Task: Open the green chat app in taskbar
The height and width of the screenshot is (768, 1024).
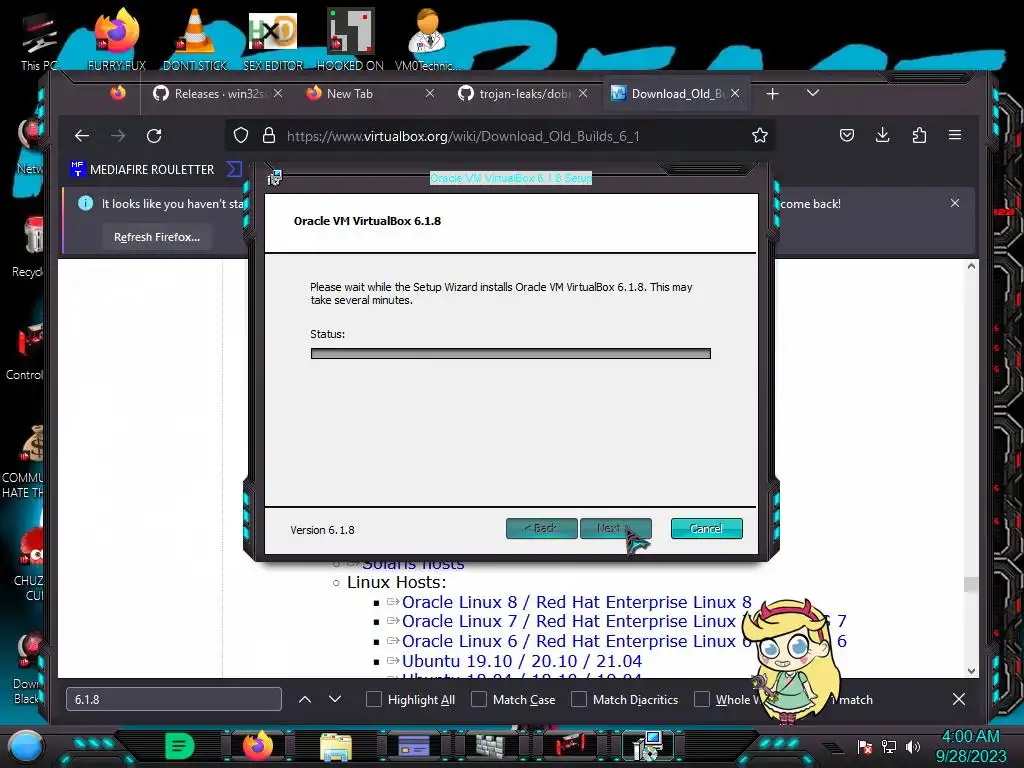Action: tap(180, 746)
